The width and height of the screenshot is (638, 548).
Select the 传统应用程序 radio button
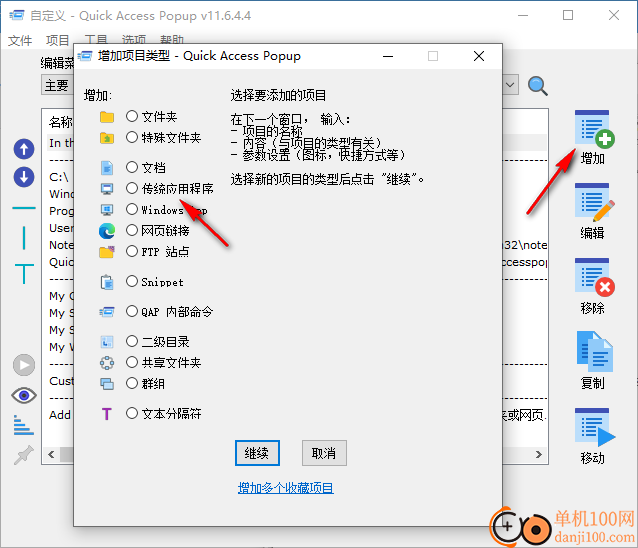[131, 188]
